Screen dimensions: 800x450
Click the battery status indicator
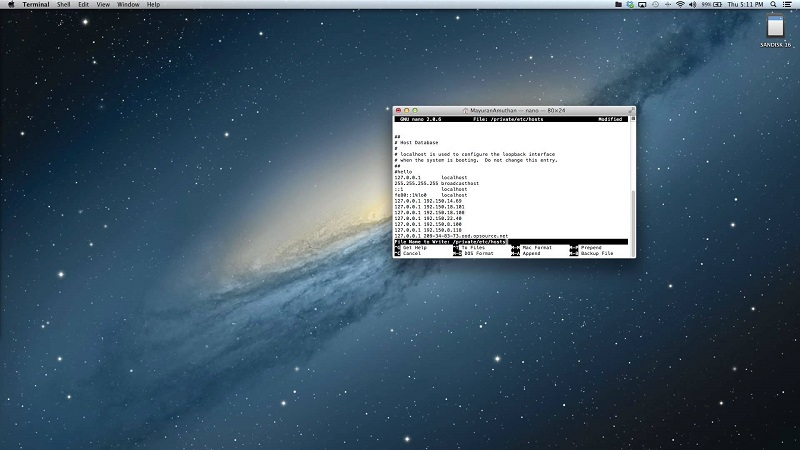coord(712,5)
